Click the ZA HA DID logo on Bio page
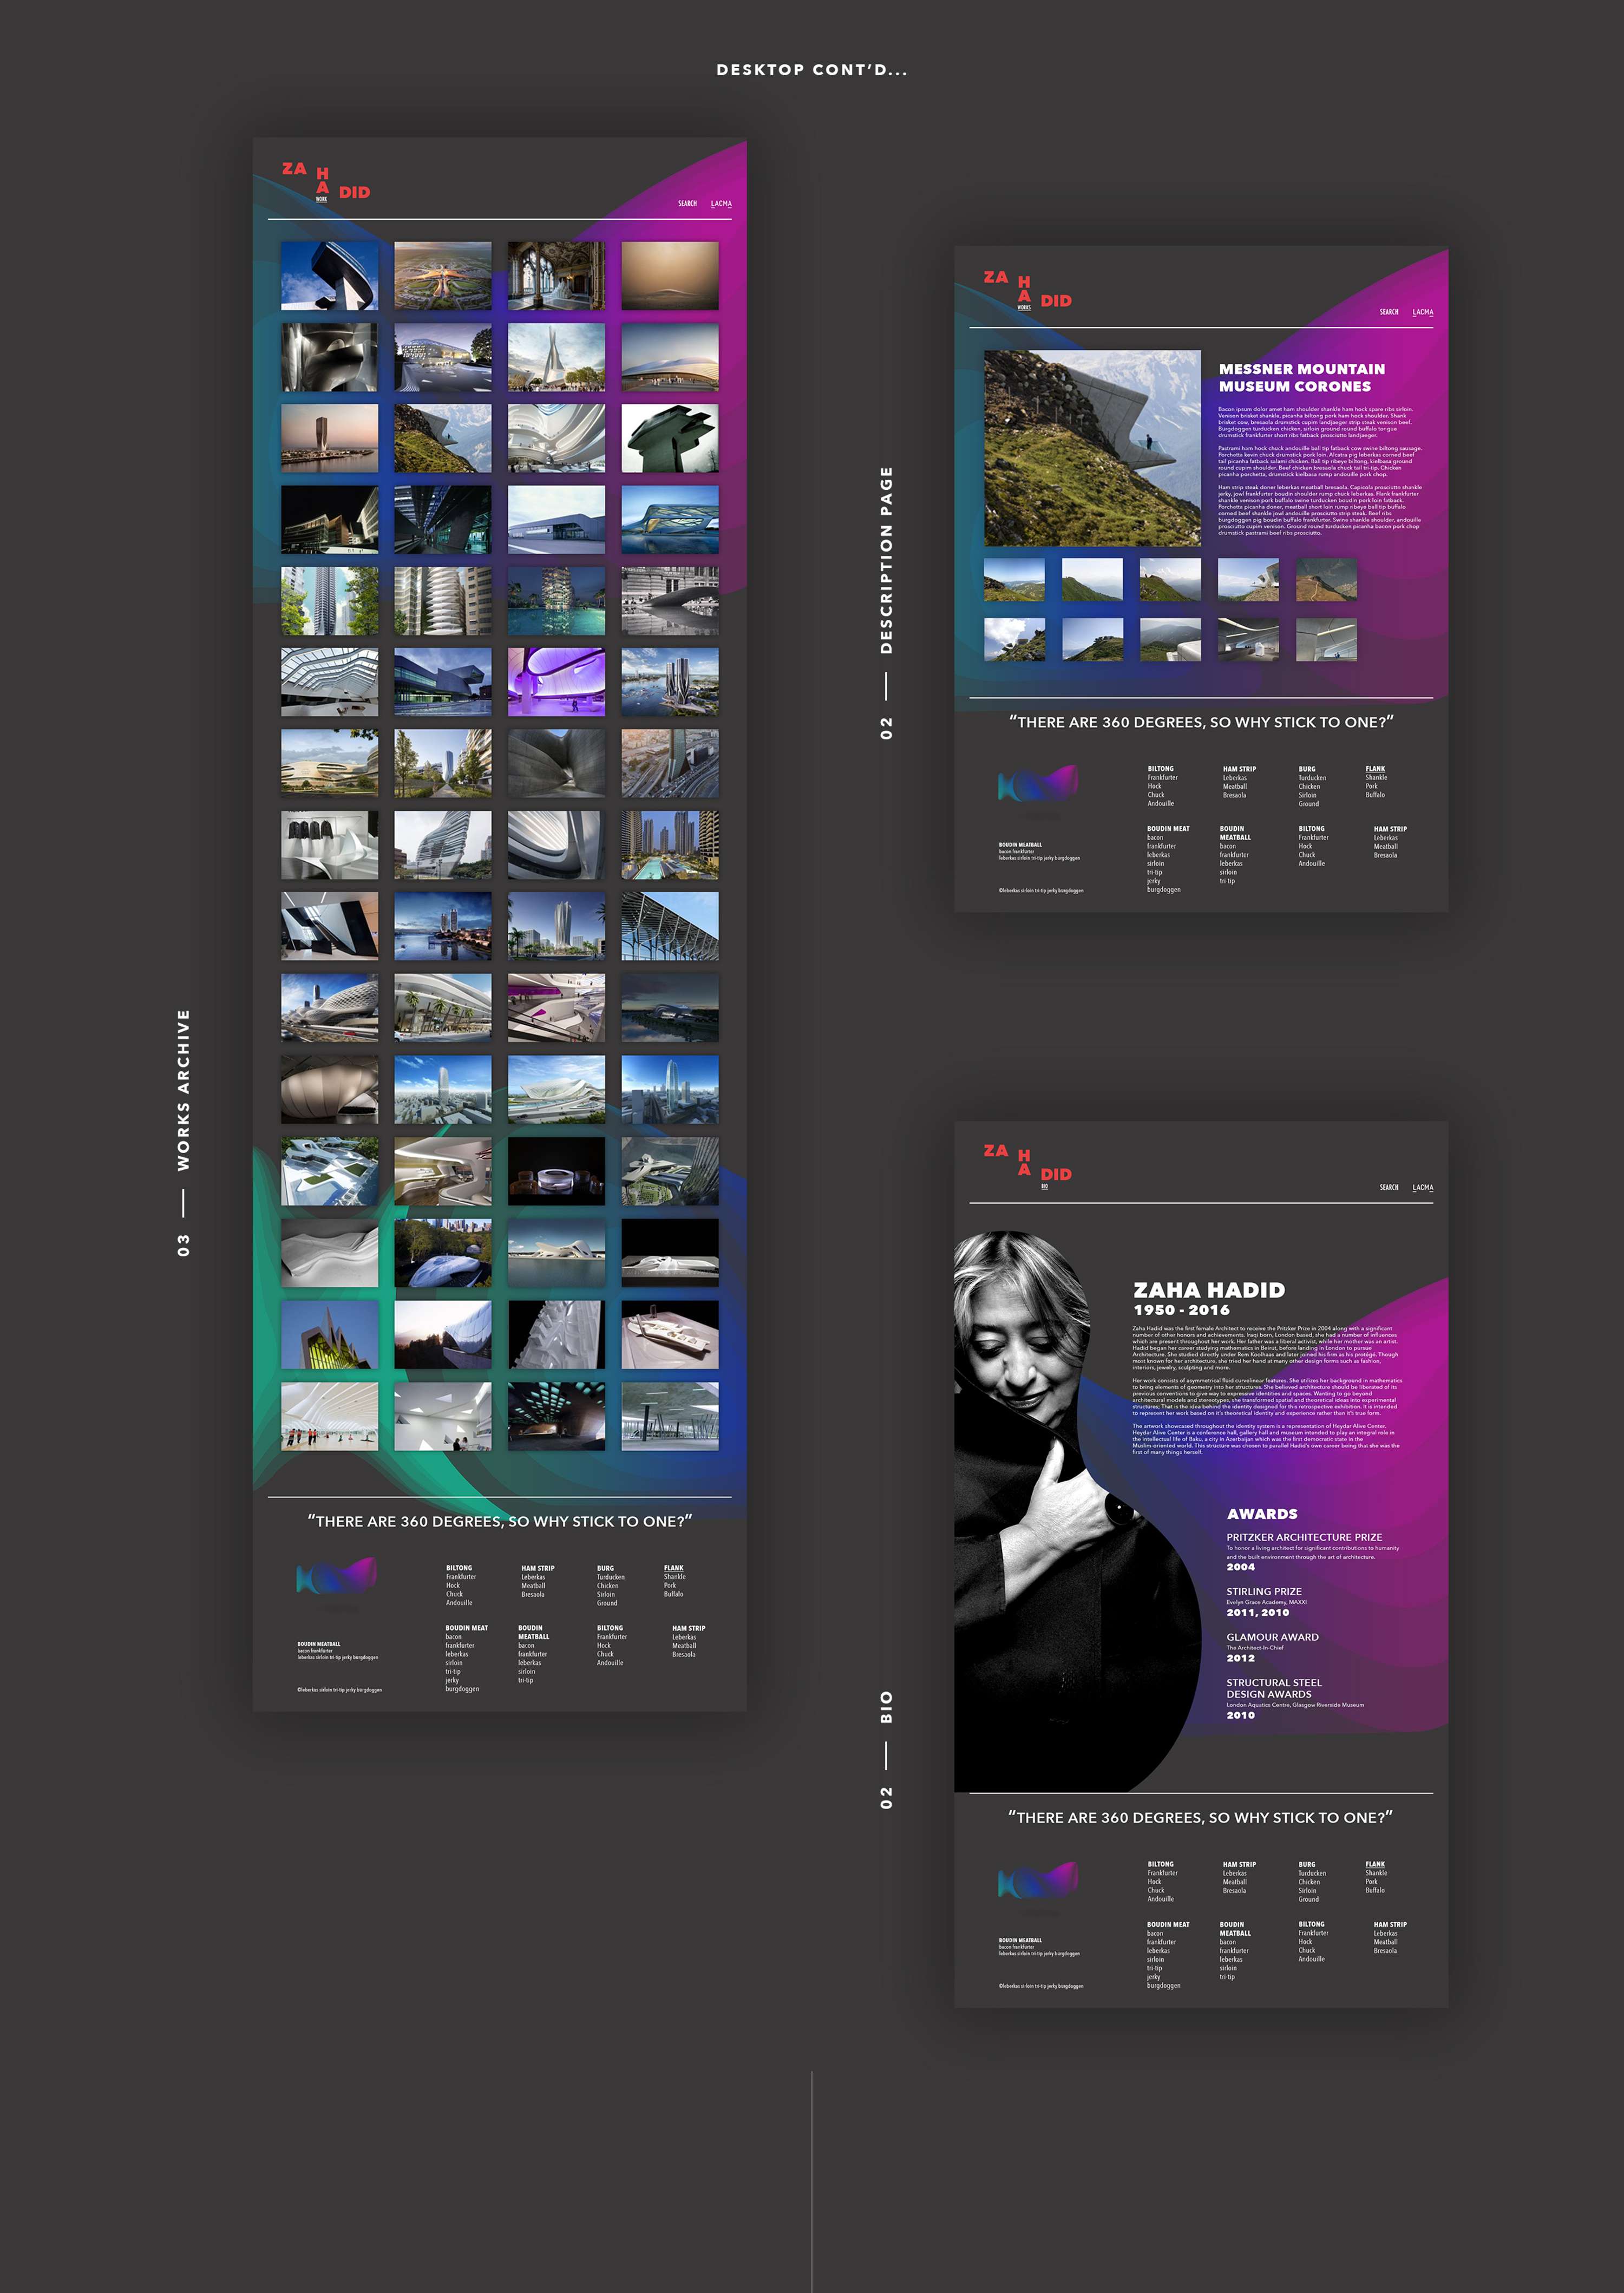The image size is (1624, 2293). click(x=1027, y=1166)
